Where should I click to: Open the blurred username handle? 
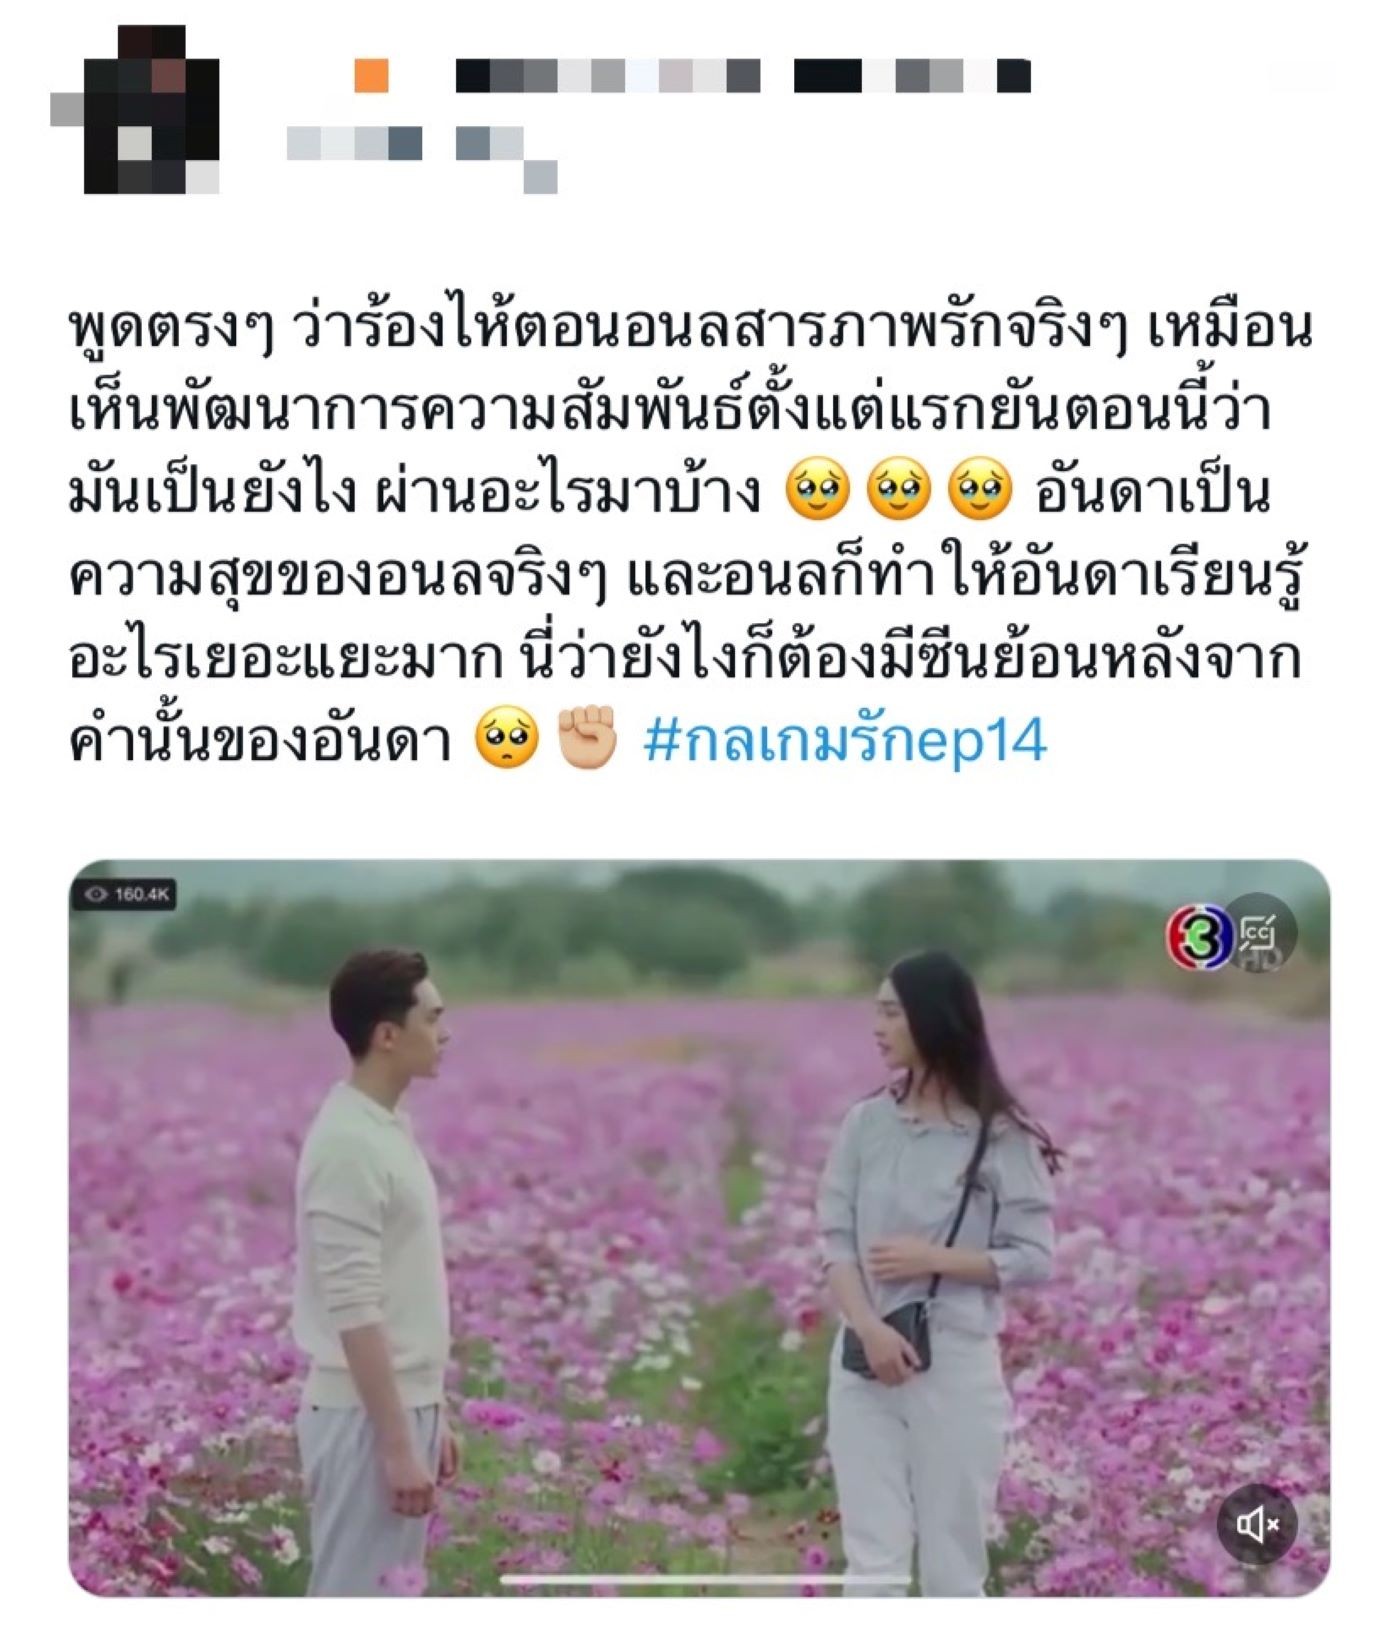[421, 152]
